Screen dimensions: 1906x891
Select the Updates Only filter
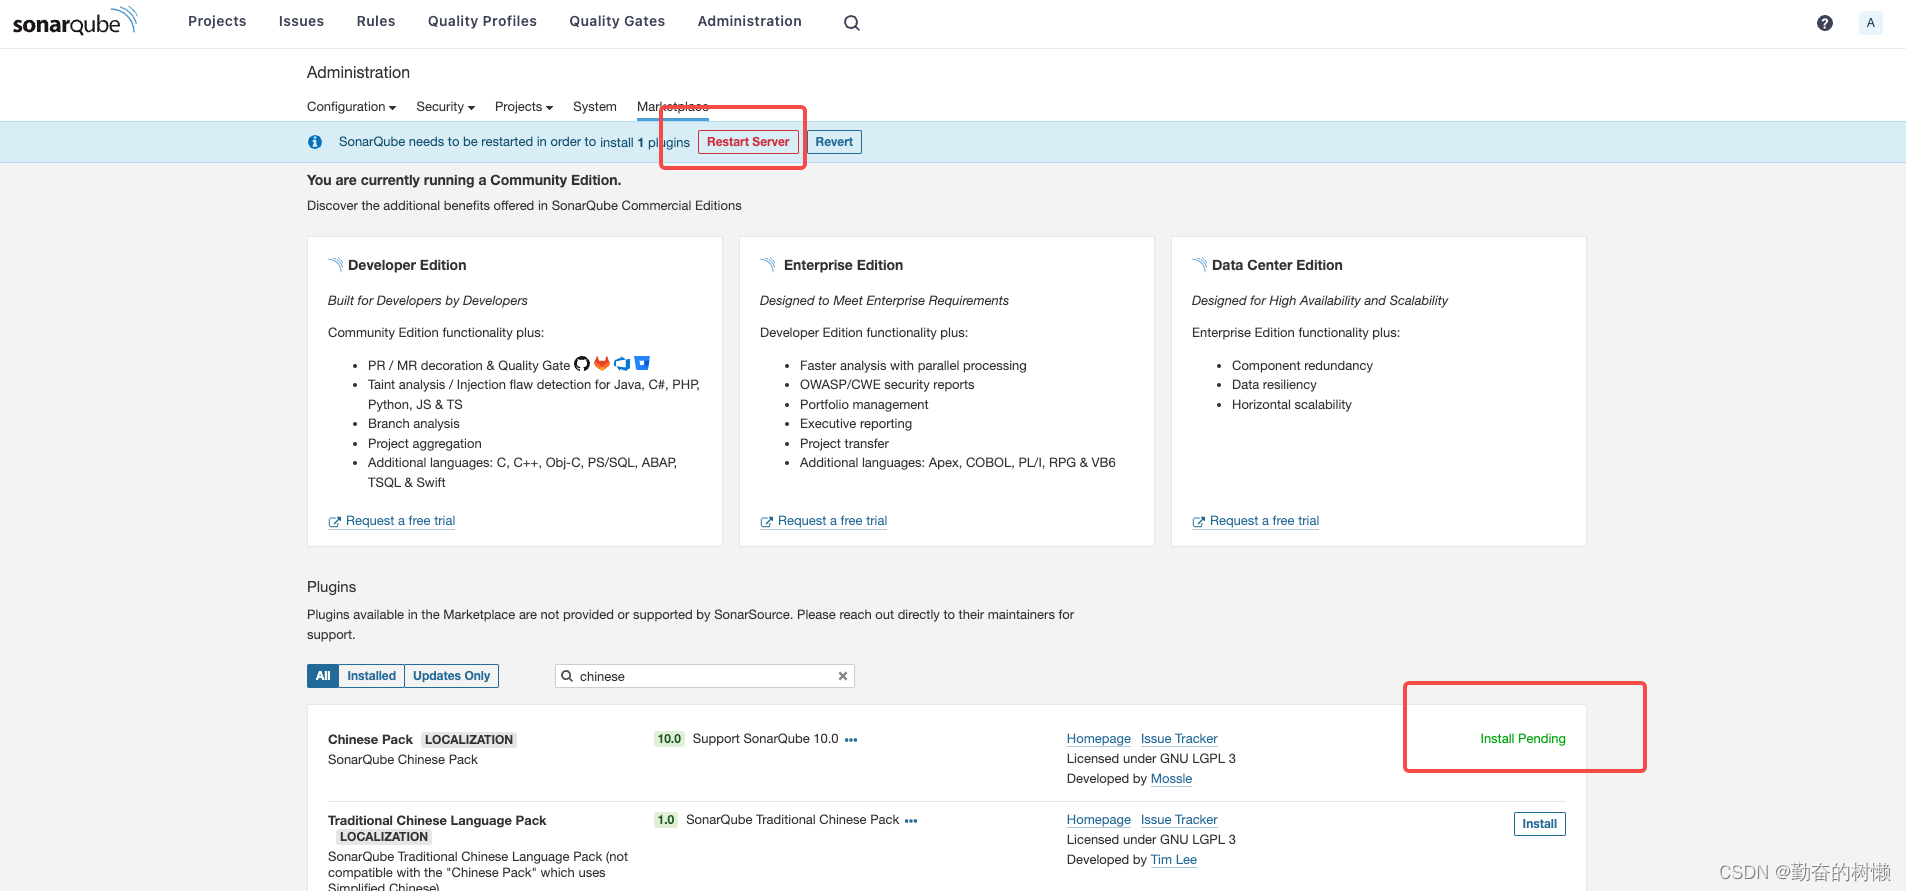point(451,676)
